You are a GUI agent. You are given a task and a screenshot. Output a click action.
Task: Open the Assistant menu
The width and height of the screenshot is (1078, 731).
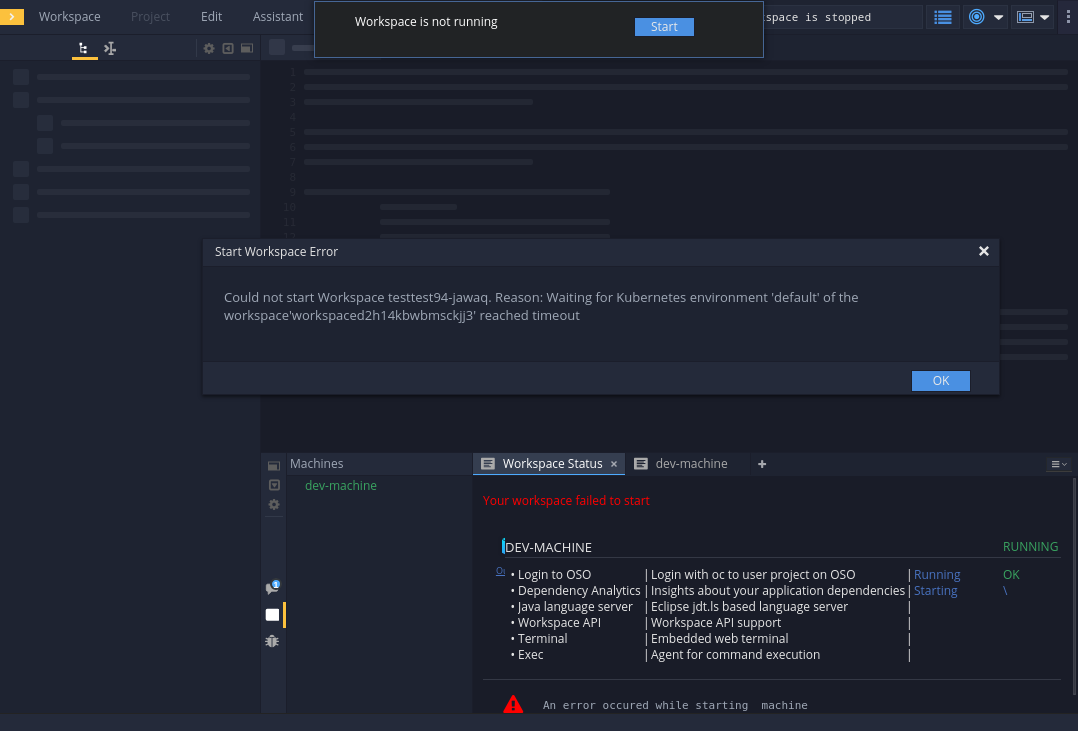pyautogui.click(x=277, y=16)
